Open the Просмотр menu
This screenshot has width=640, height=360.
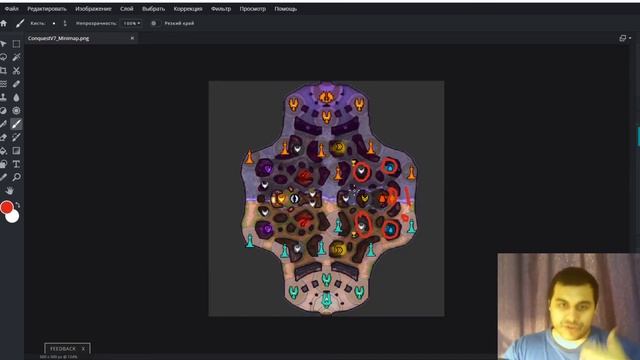pos(253,9)
